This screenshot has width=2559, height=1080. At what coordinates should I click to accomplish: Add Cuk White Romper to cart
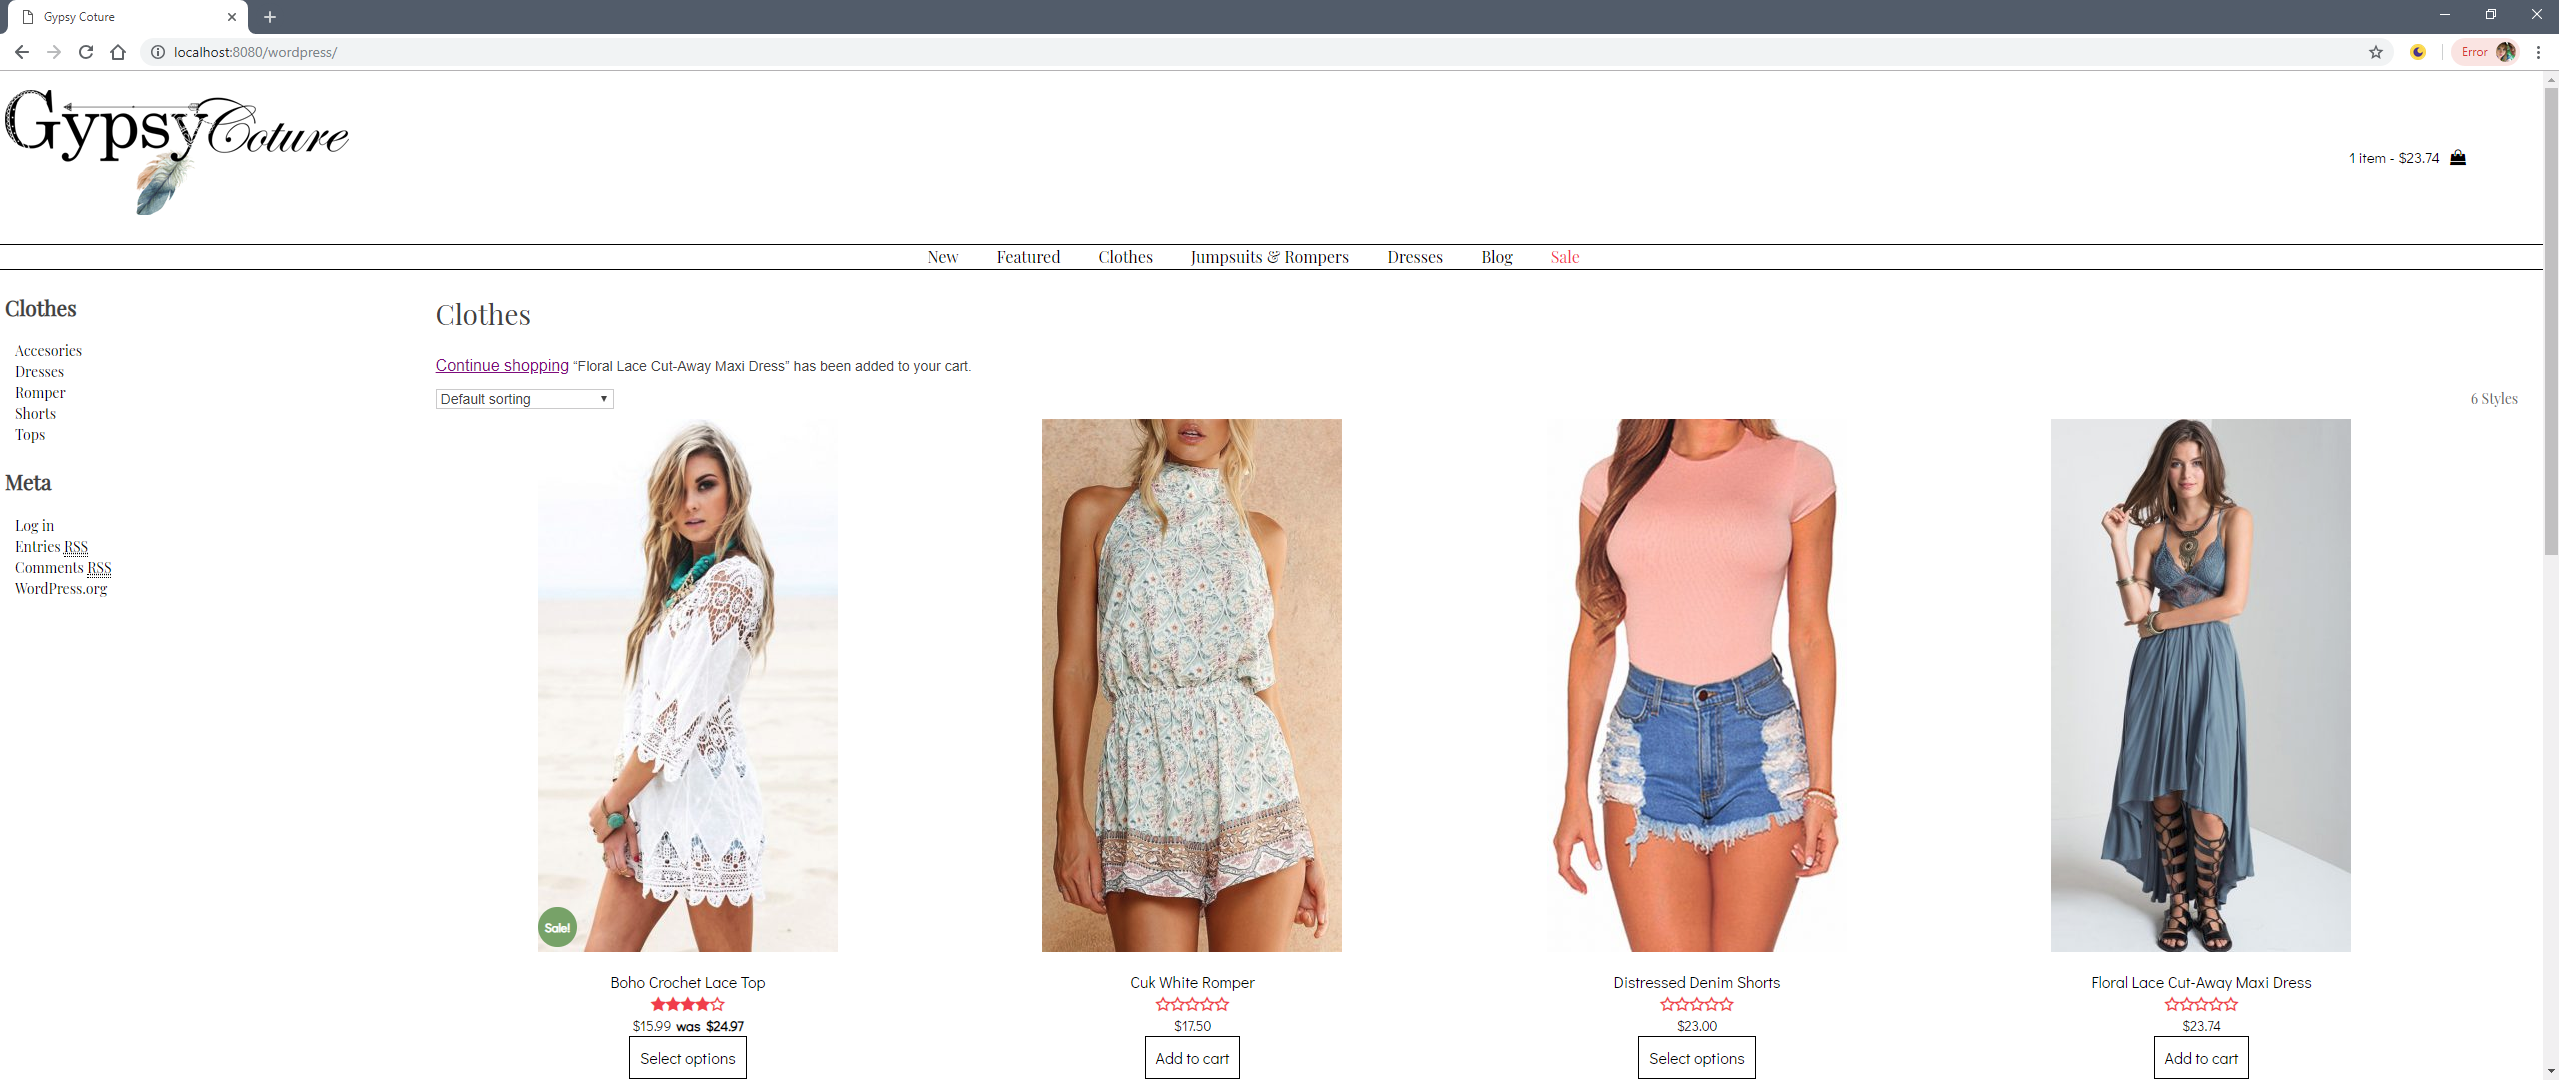tap(1191, 1058)
